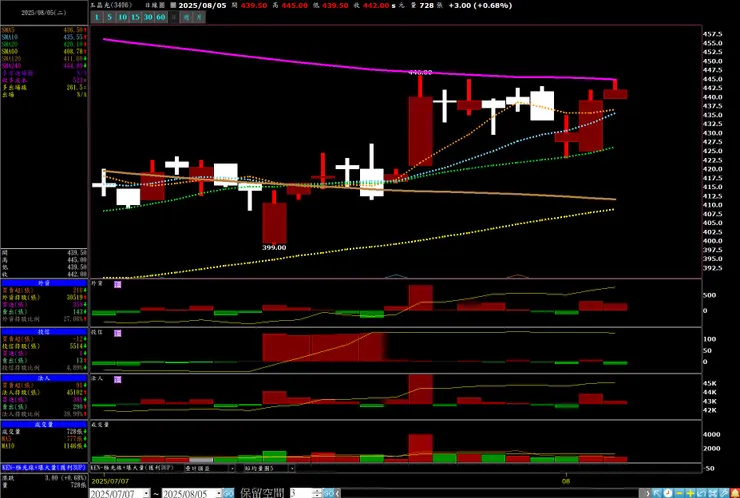This screenshot has width=740, height=498.
Task: Click the chart-type icon next to 日線圖
Action: (173, 5)
